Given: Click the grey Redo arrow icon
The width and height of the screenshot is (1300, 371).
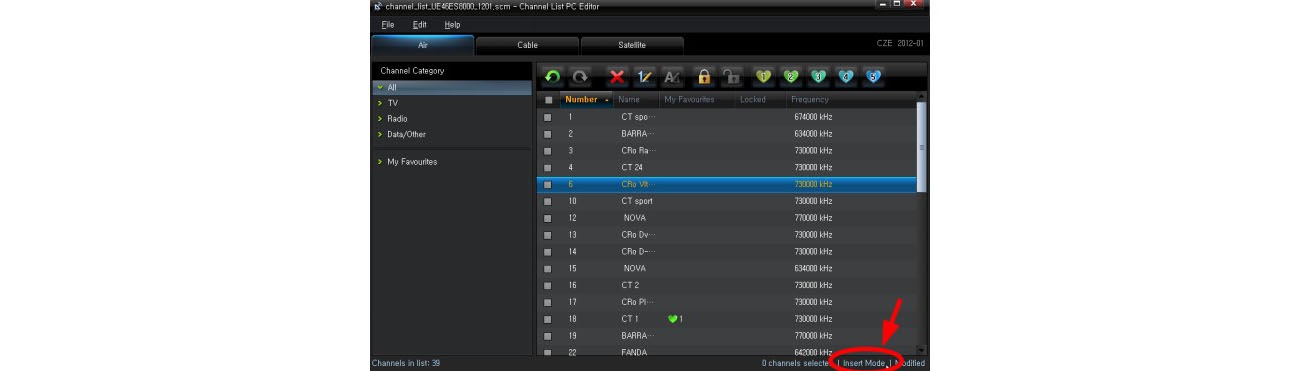Looking at the screenshot, I should tap(580, 77).
